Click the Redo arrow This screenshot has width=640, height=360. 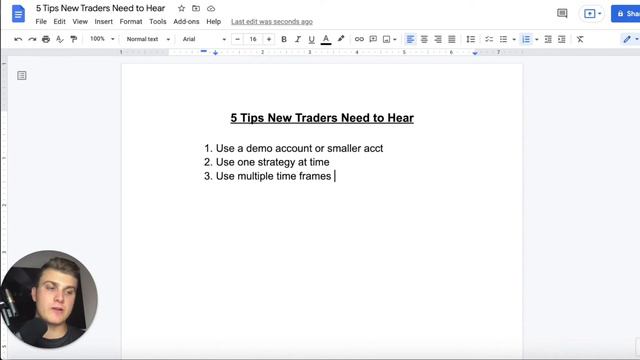click(x=32, y=39)
